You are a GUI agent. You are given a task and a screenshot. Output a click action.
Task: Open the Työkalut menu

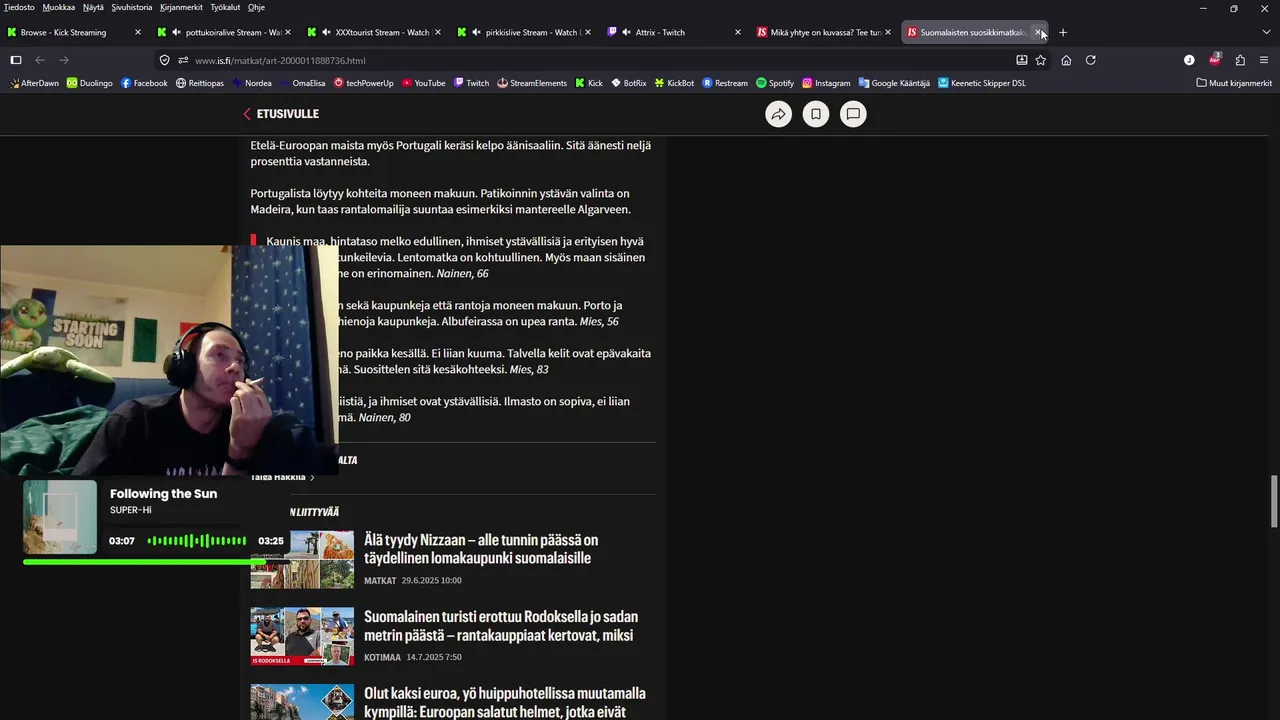click(225, 7)
